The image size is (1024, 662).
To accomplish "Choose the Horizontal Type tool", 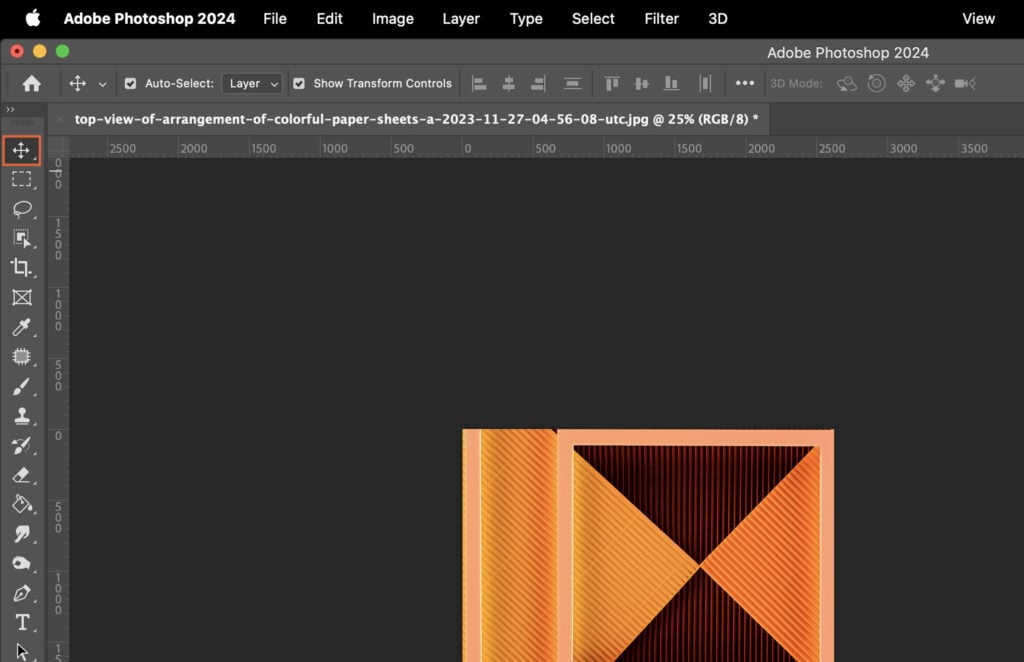I will (23, 623).
